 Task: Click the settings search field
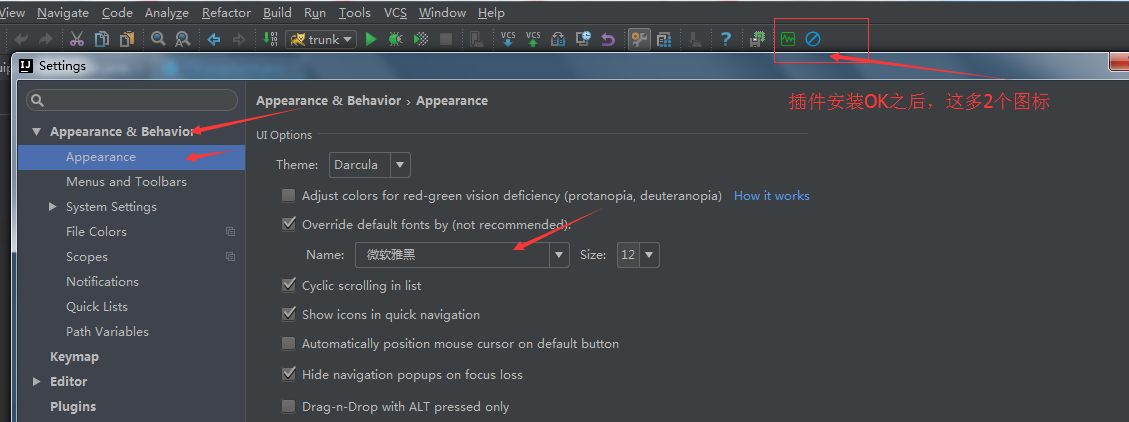[132, 100]
